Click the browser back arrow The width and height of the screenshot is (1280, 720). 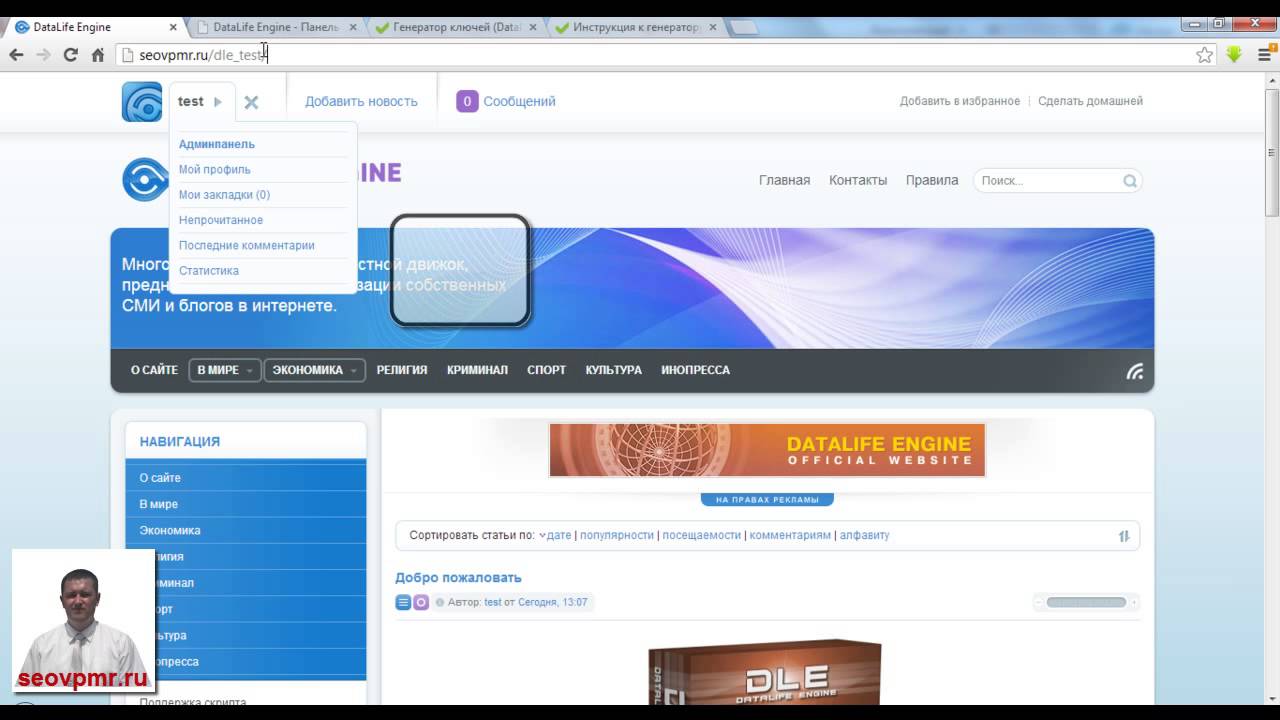tap(16, 55)
